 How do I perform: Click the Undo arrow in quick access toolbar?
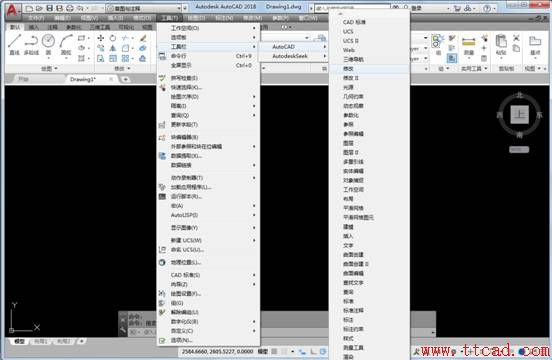[x=80, y=8]
